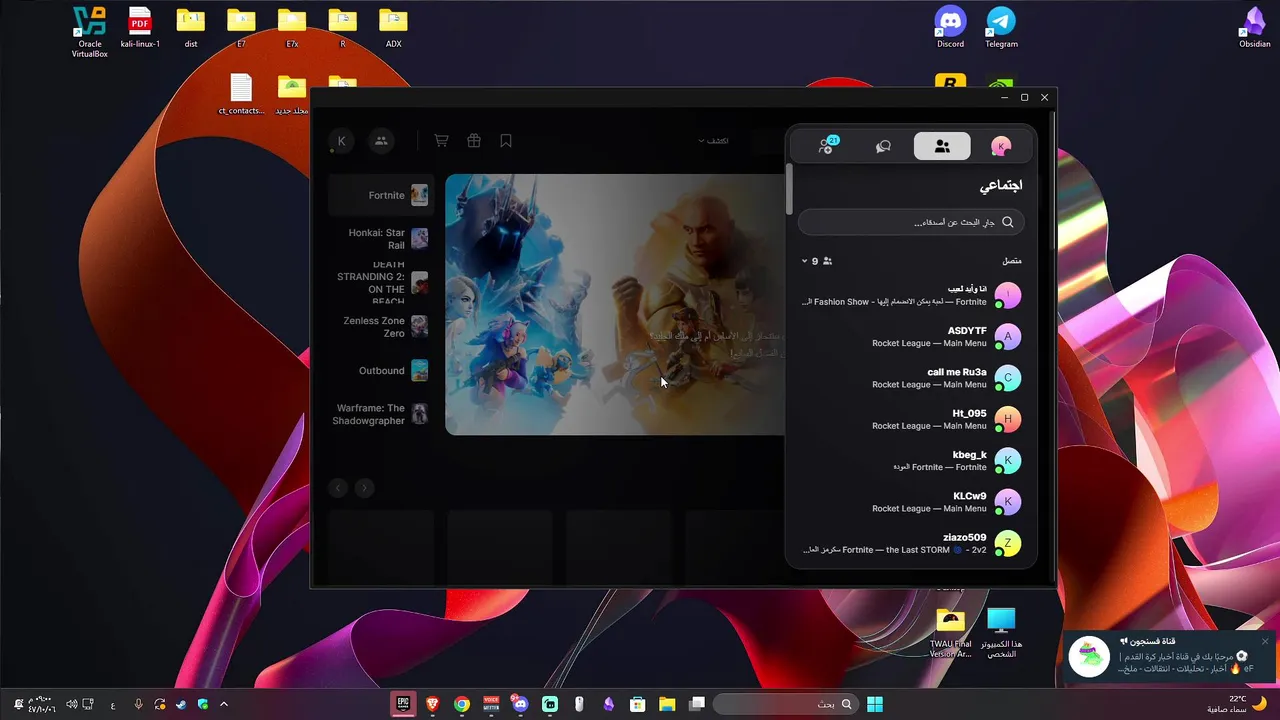Open Discord from taskbar
1280x720 pixels.
520,704
